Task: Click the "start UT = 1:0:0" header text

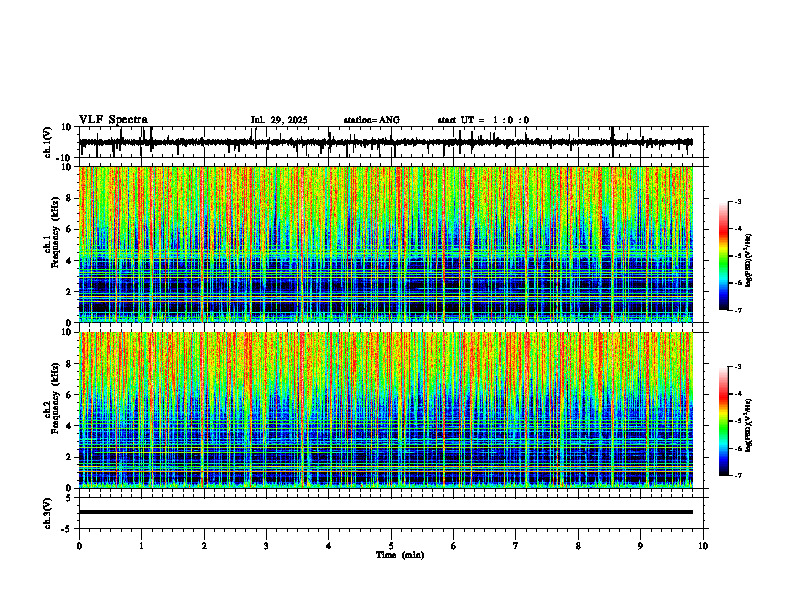Action: click(483, 120)
